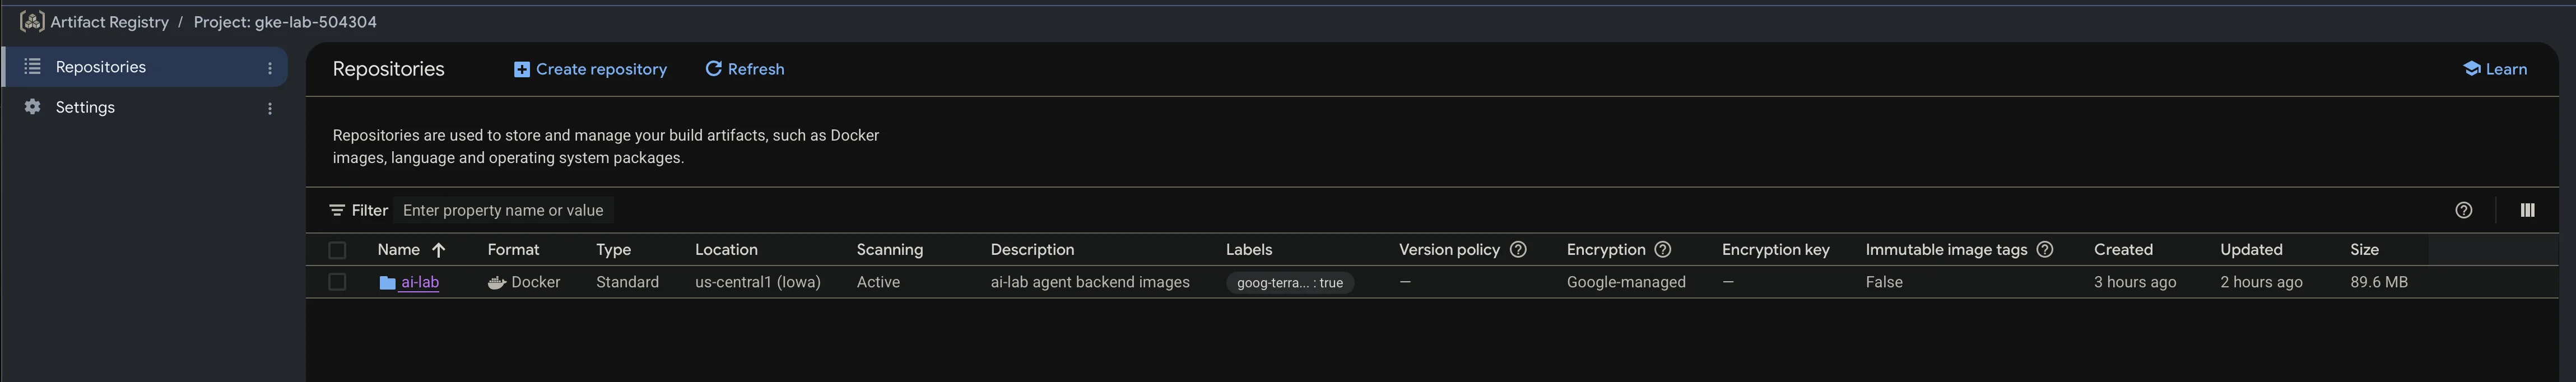Select the '2 hours ago' updated cell
This screenshot has width=2576, height=382.
[x=2261, y=282]
